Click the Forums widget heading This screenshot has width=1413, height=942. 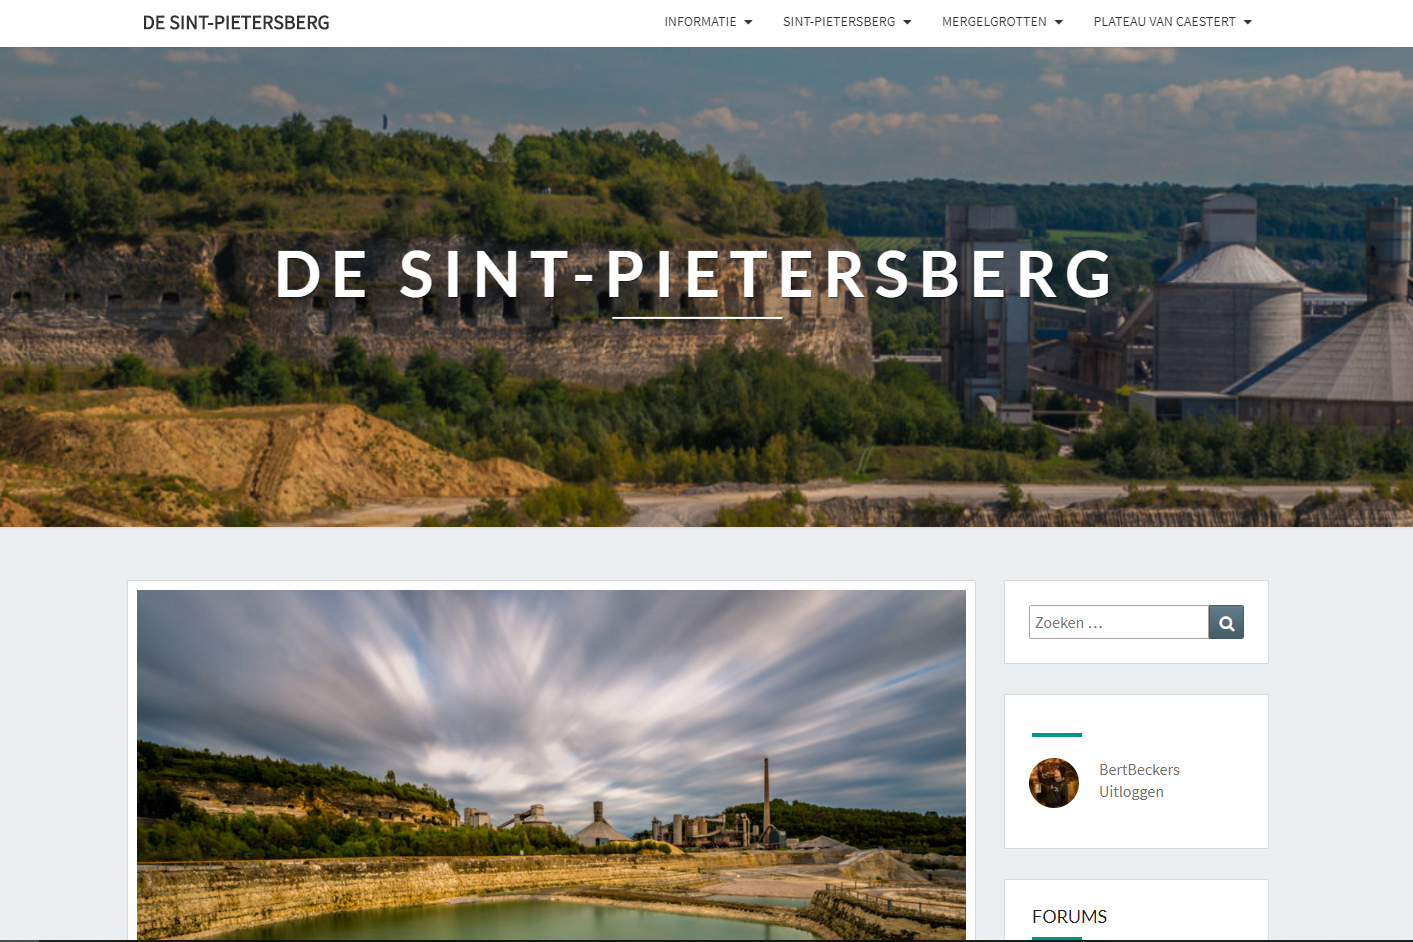[1069, 916]
